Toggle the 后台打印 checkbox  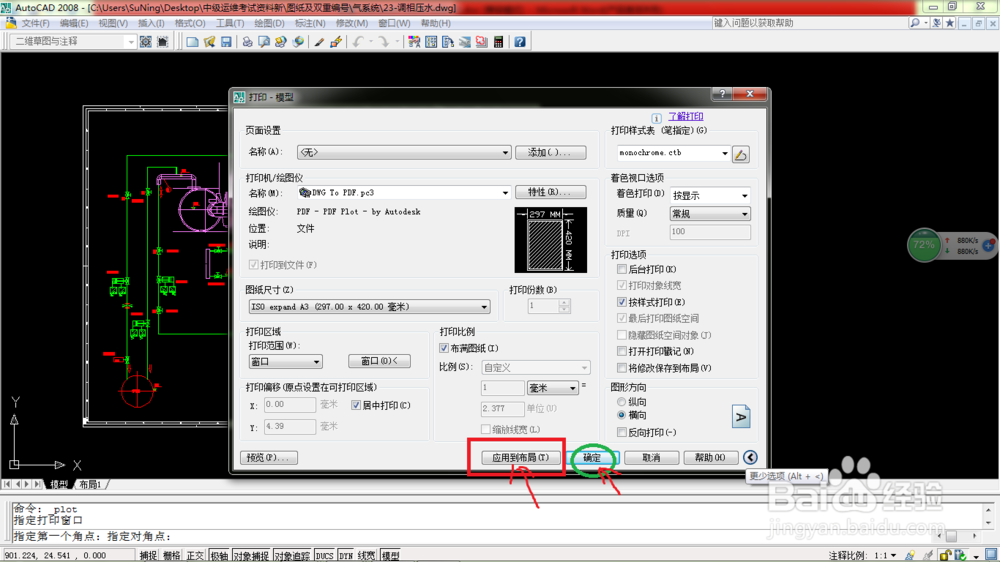click(x=622, y=269)
